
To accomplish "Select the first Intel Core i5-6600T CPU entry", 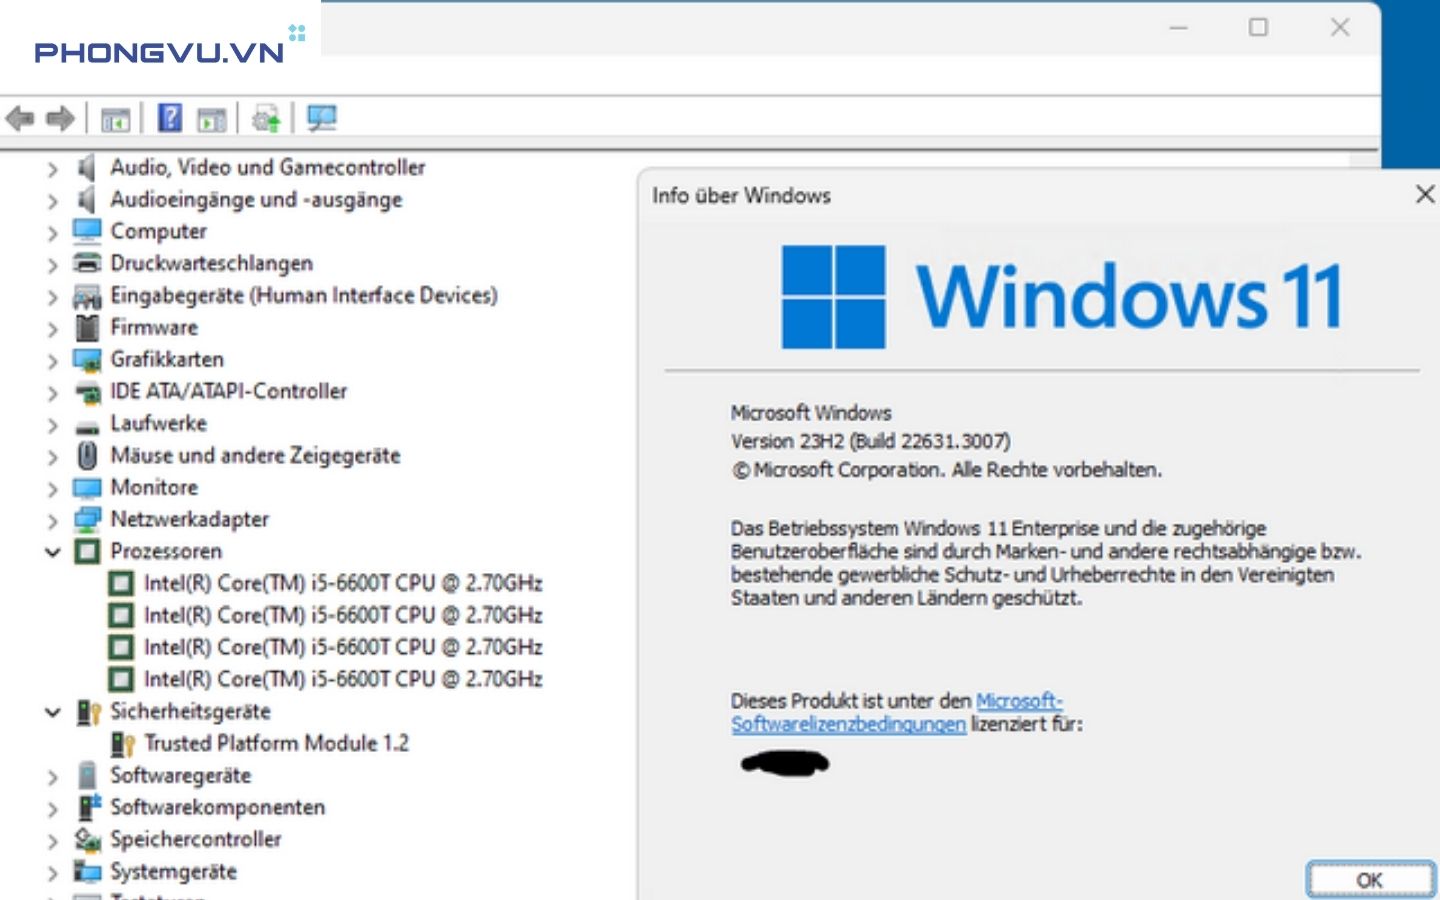I will pyautogui.click(x=344, y=583).
